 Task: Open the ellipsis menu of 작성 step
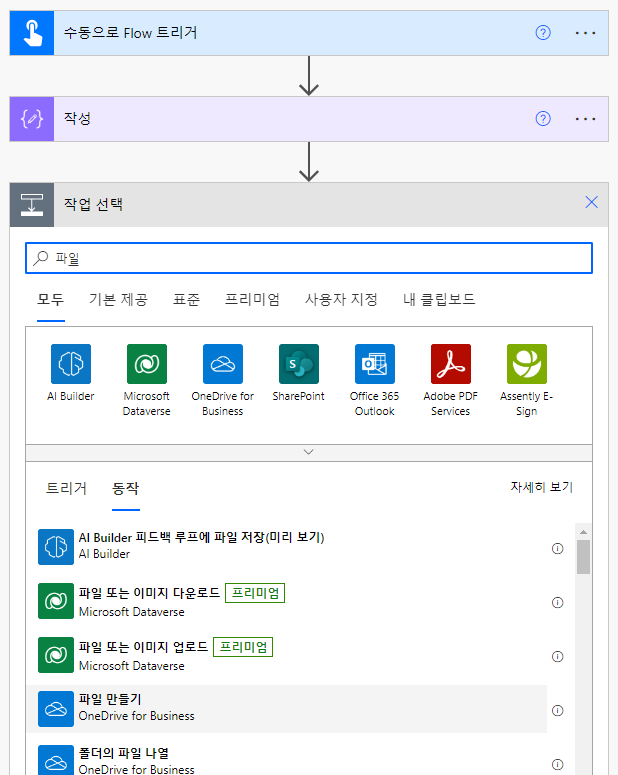[585, 119]
